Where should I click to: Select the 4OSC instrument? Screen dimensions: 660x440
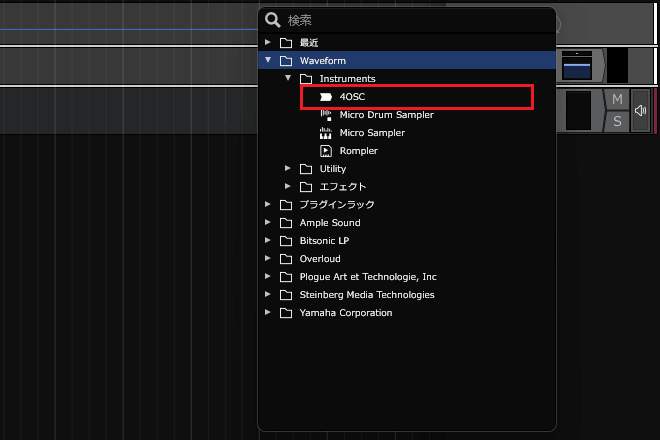tap(351, 97)
